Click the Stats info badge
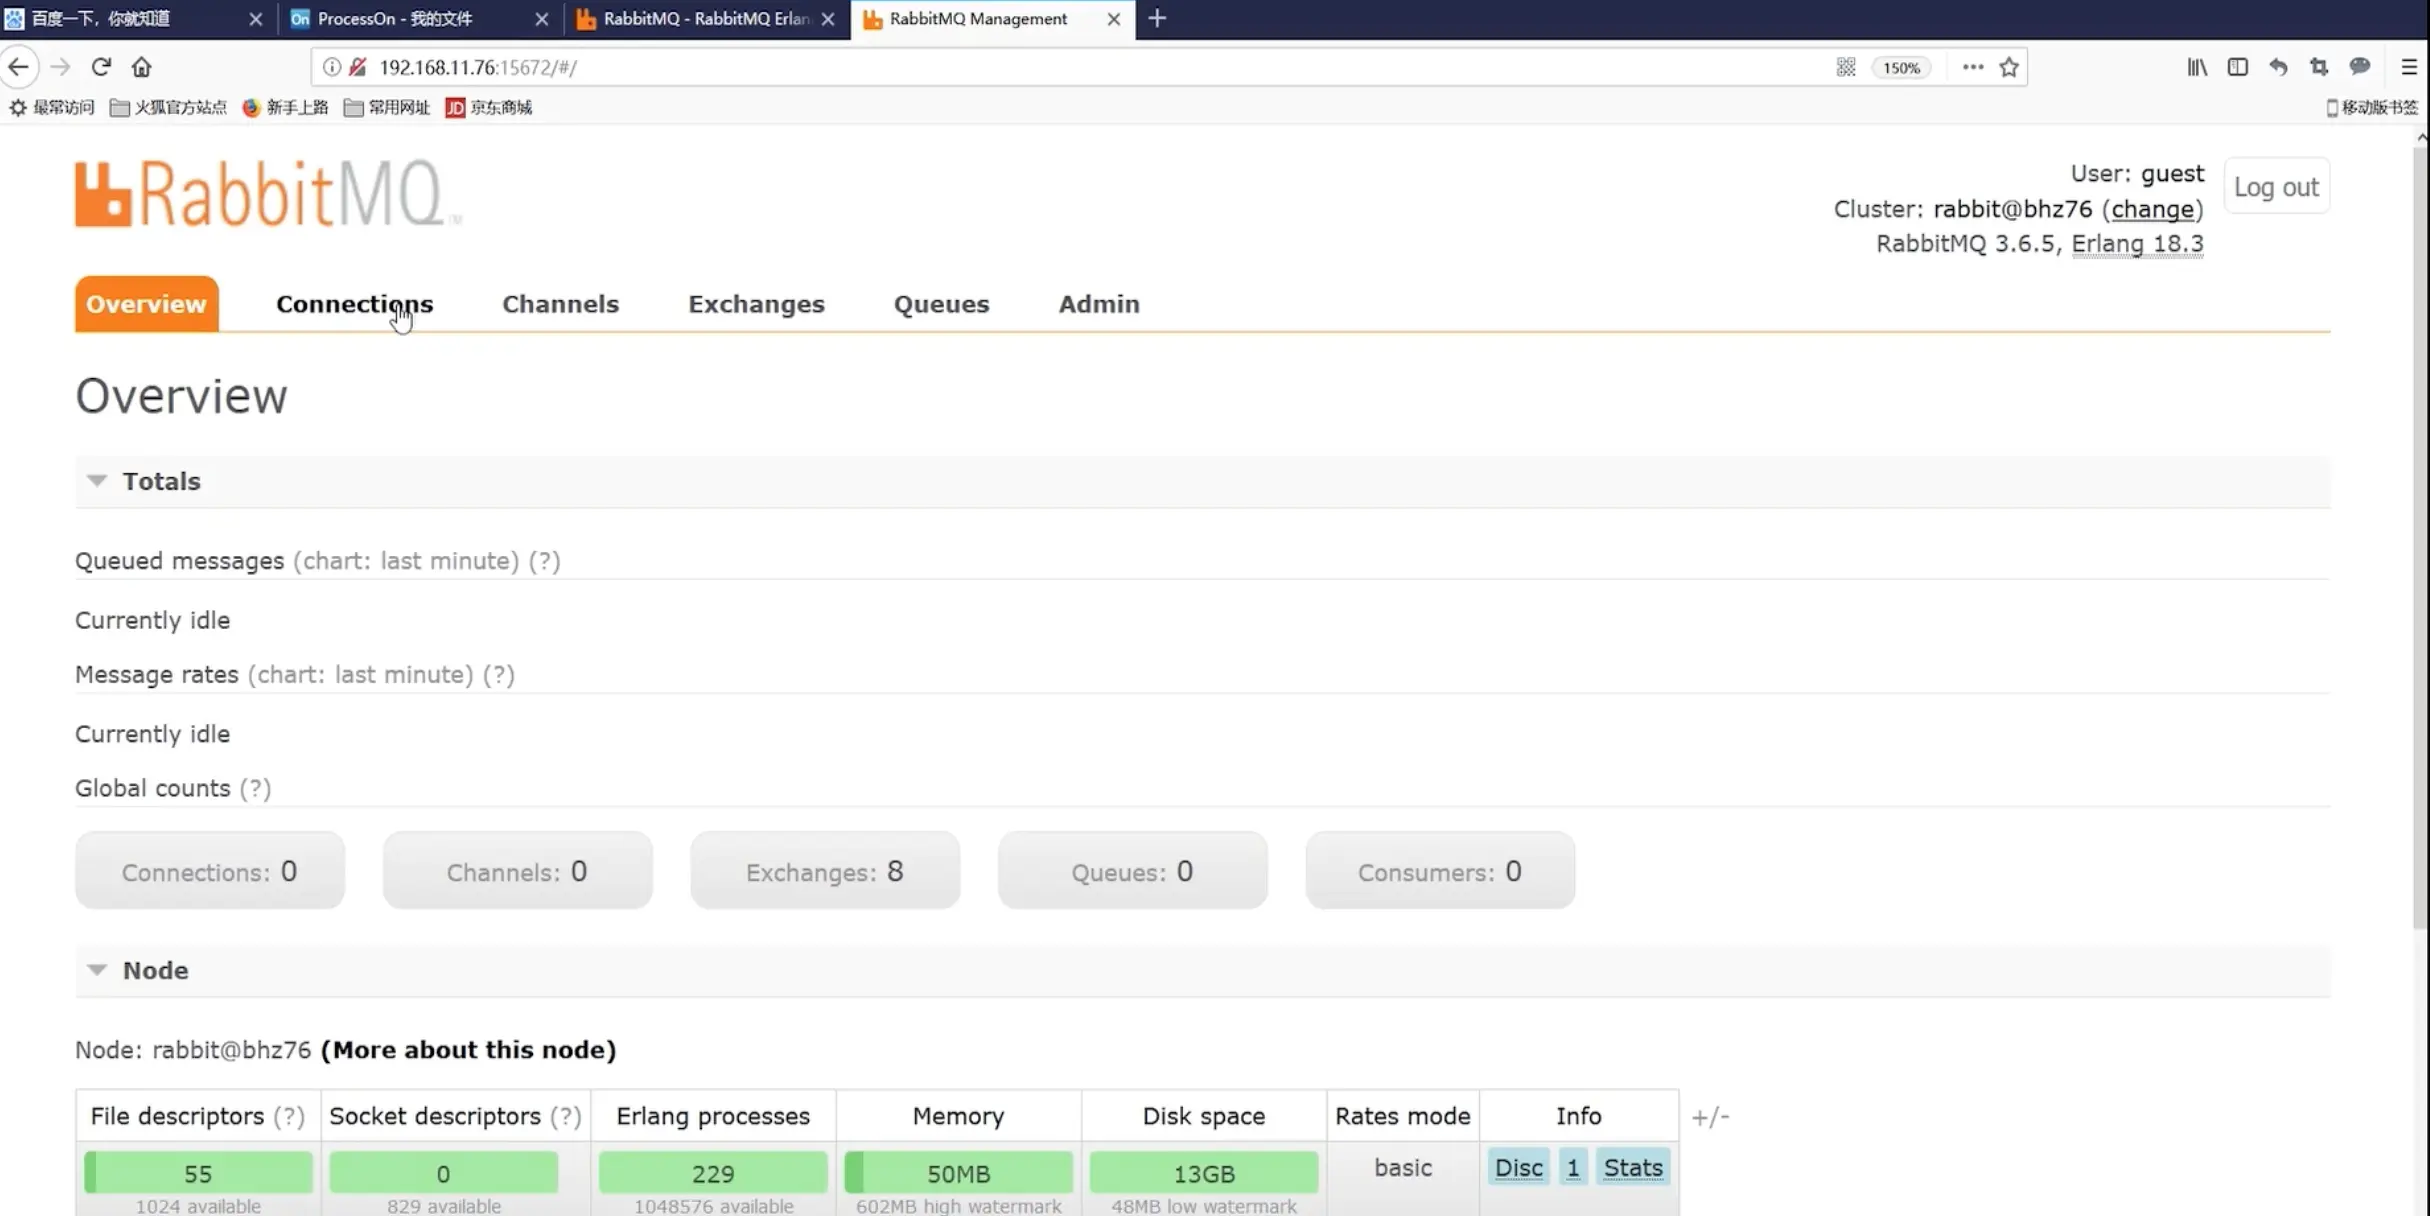 pos(1633,1168)
